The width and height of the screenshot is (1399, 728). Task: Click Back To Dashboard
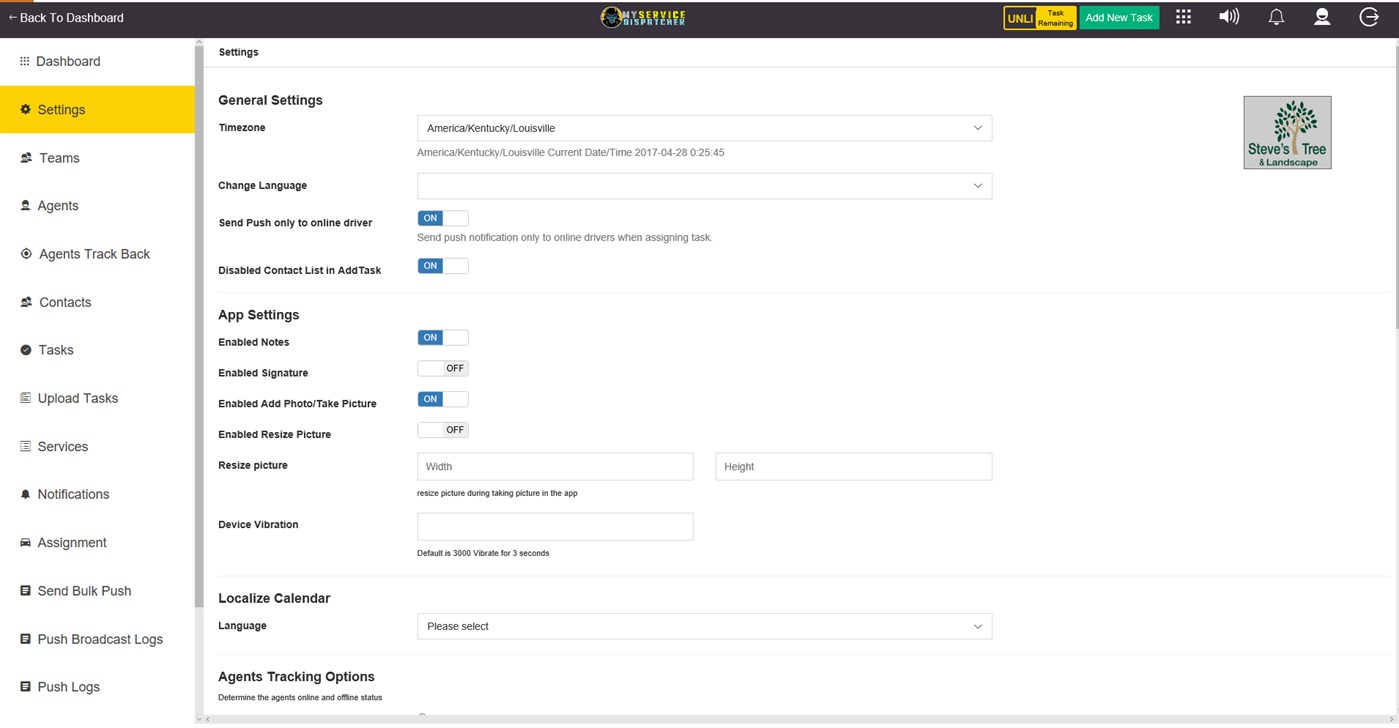tap(67, 17)
